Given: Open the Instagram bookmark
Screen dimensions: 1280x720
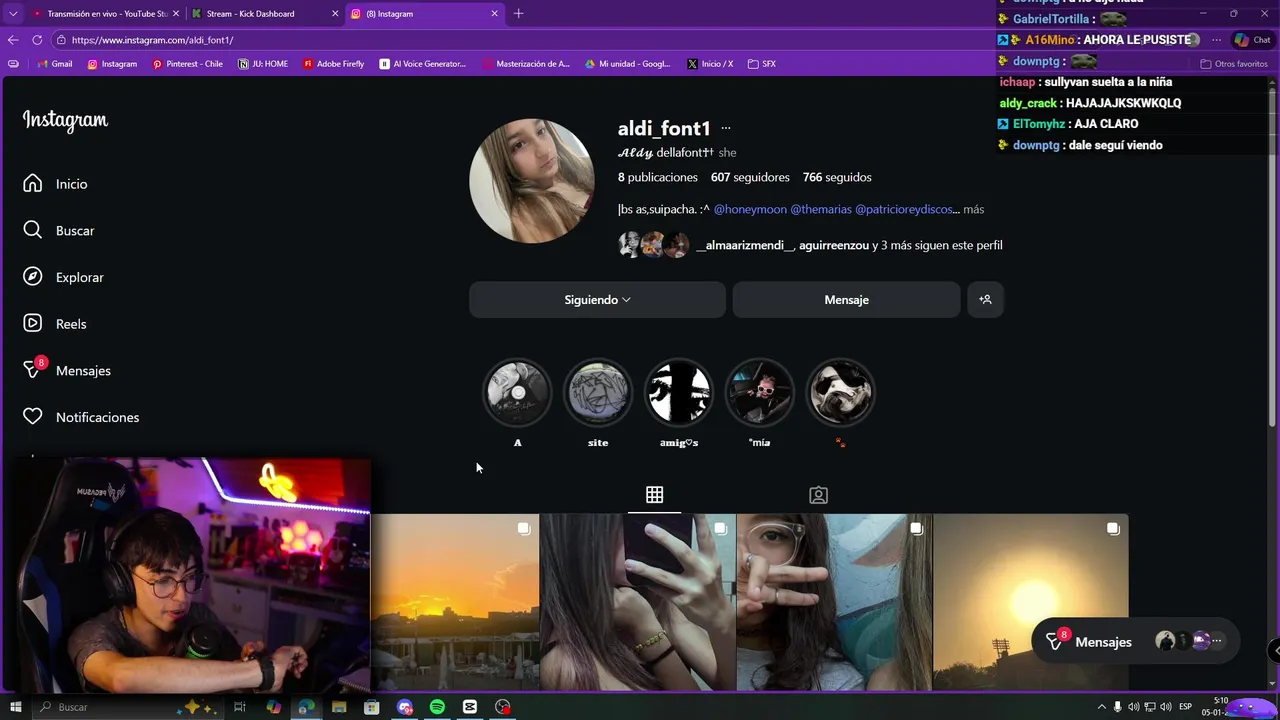Looking at the screenshot, I should [112, 64].
